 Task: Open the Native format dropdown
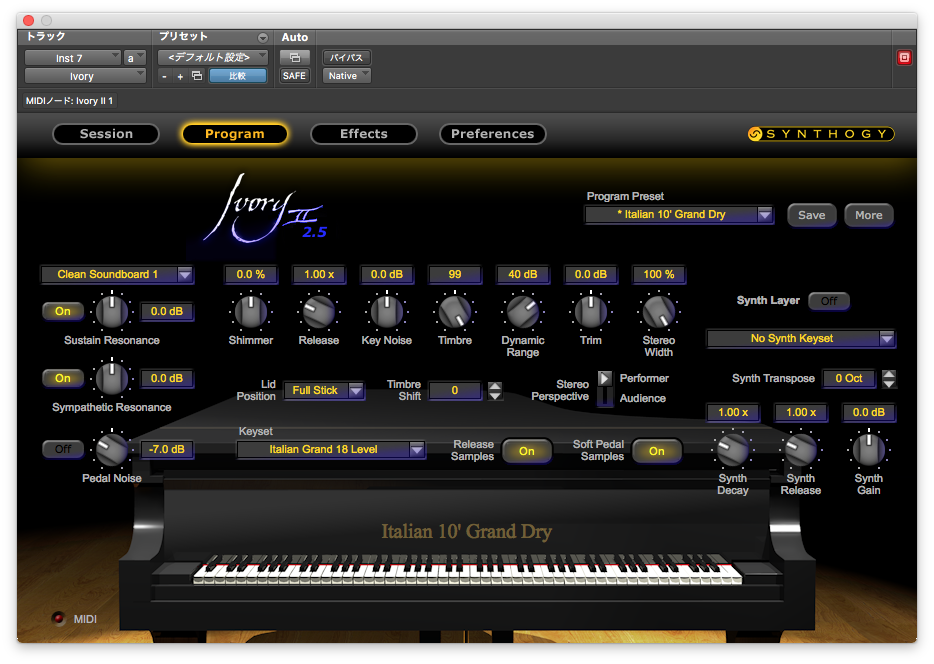[x=347, y=76]
